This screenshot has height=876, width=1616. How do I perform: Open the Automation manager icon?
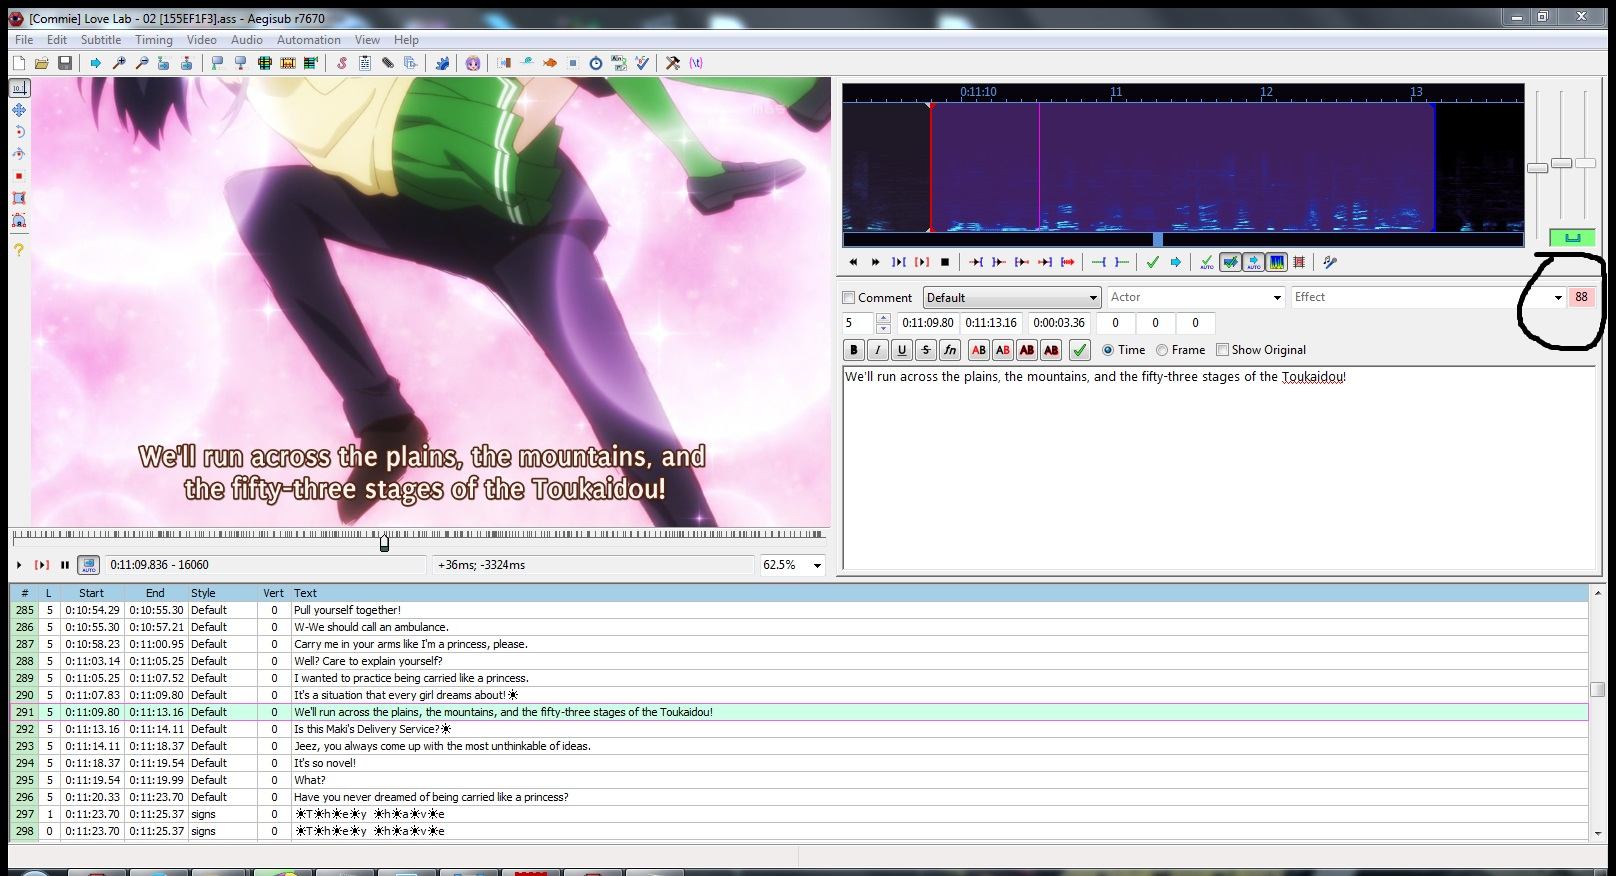[442, 63]
